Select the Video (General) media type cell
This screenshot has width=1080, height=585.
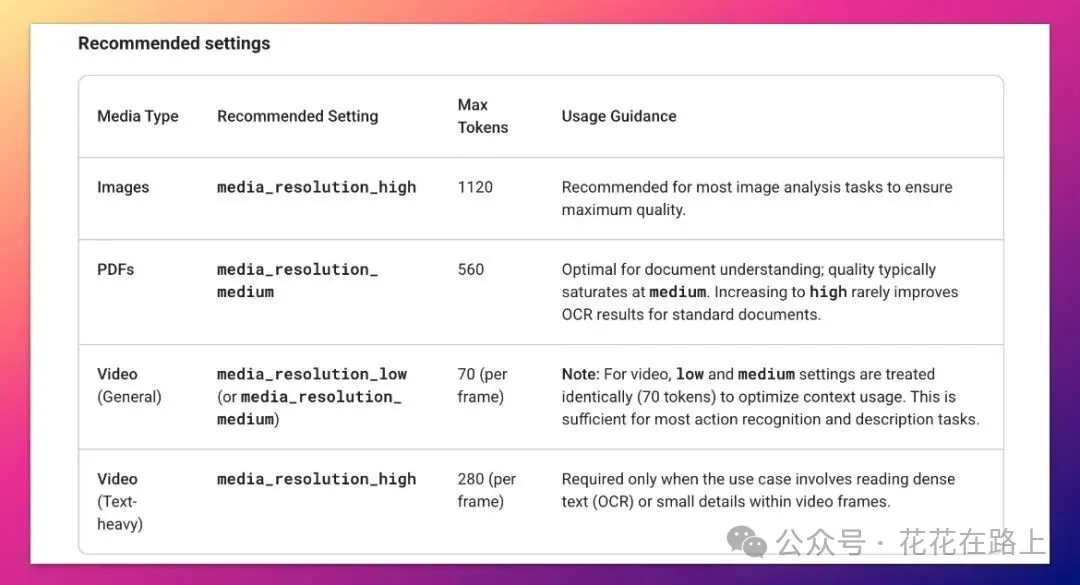coord(129,385)
